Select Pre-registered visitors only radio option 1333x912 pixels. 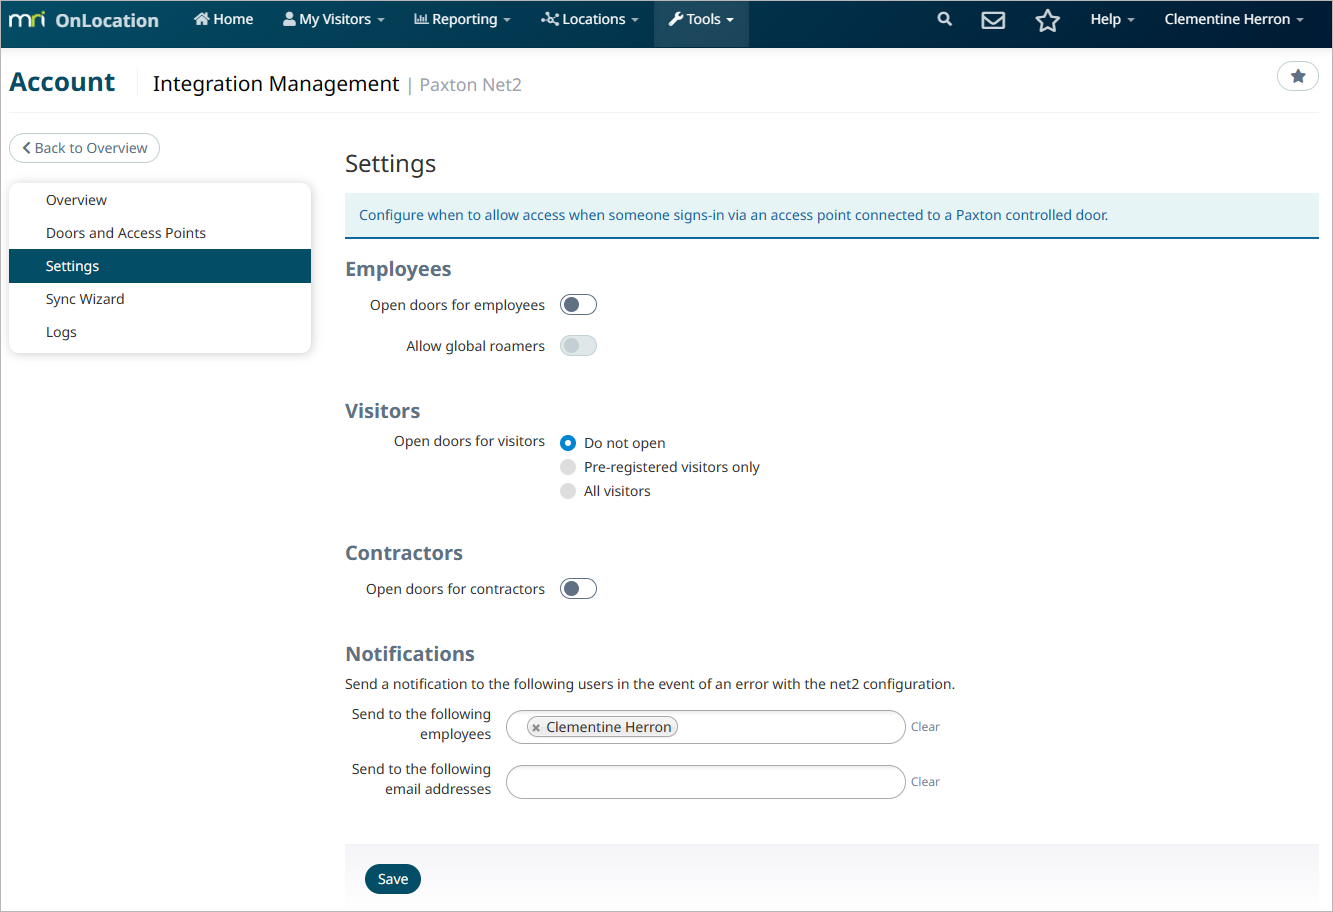(x=568, y=467)
